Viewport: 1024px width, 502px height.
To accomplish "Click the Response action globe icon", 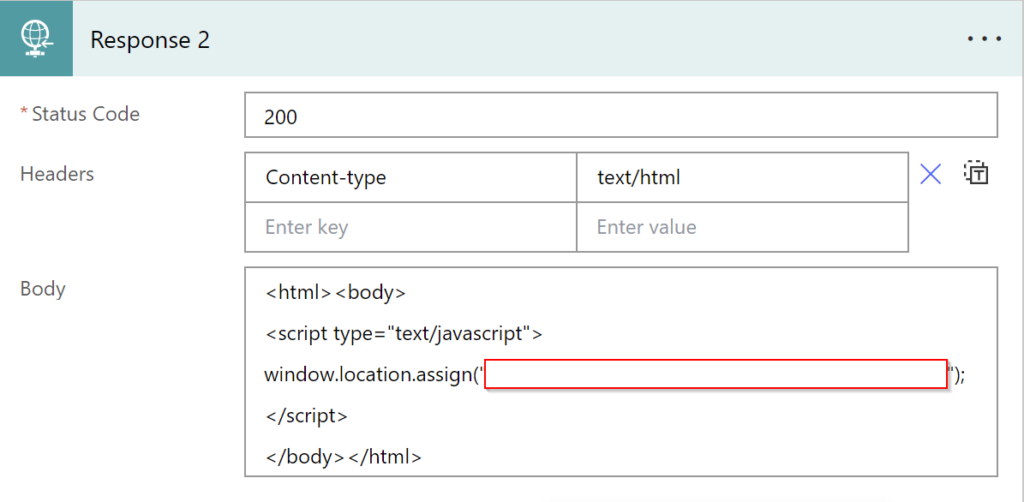I will pos(37,39).
